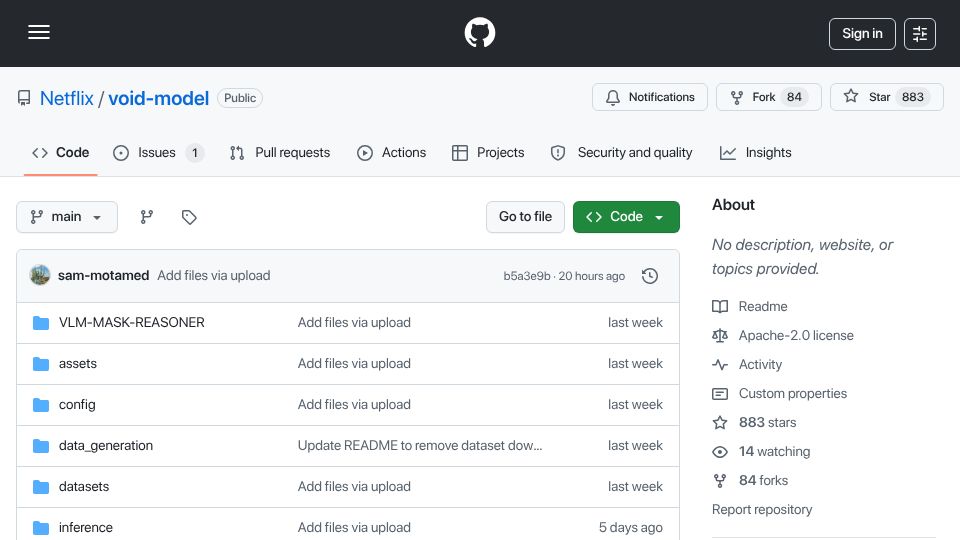The width and height of the screenshot is (960, 540).
Task: Open the datasets folder
Action: (x=84, y=487)
